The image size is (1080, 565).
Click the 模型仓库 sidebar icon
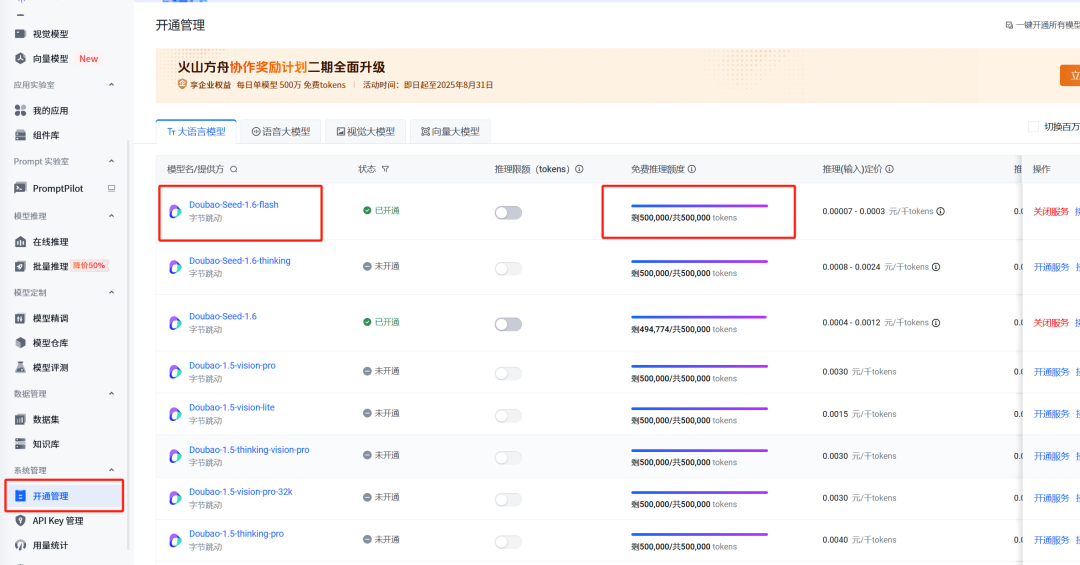tap(21, 342)
